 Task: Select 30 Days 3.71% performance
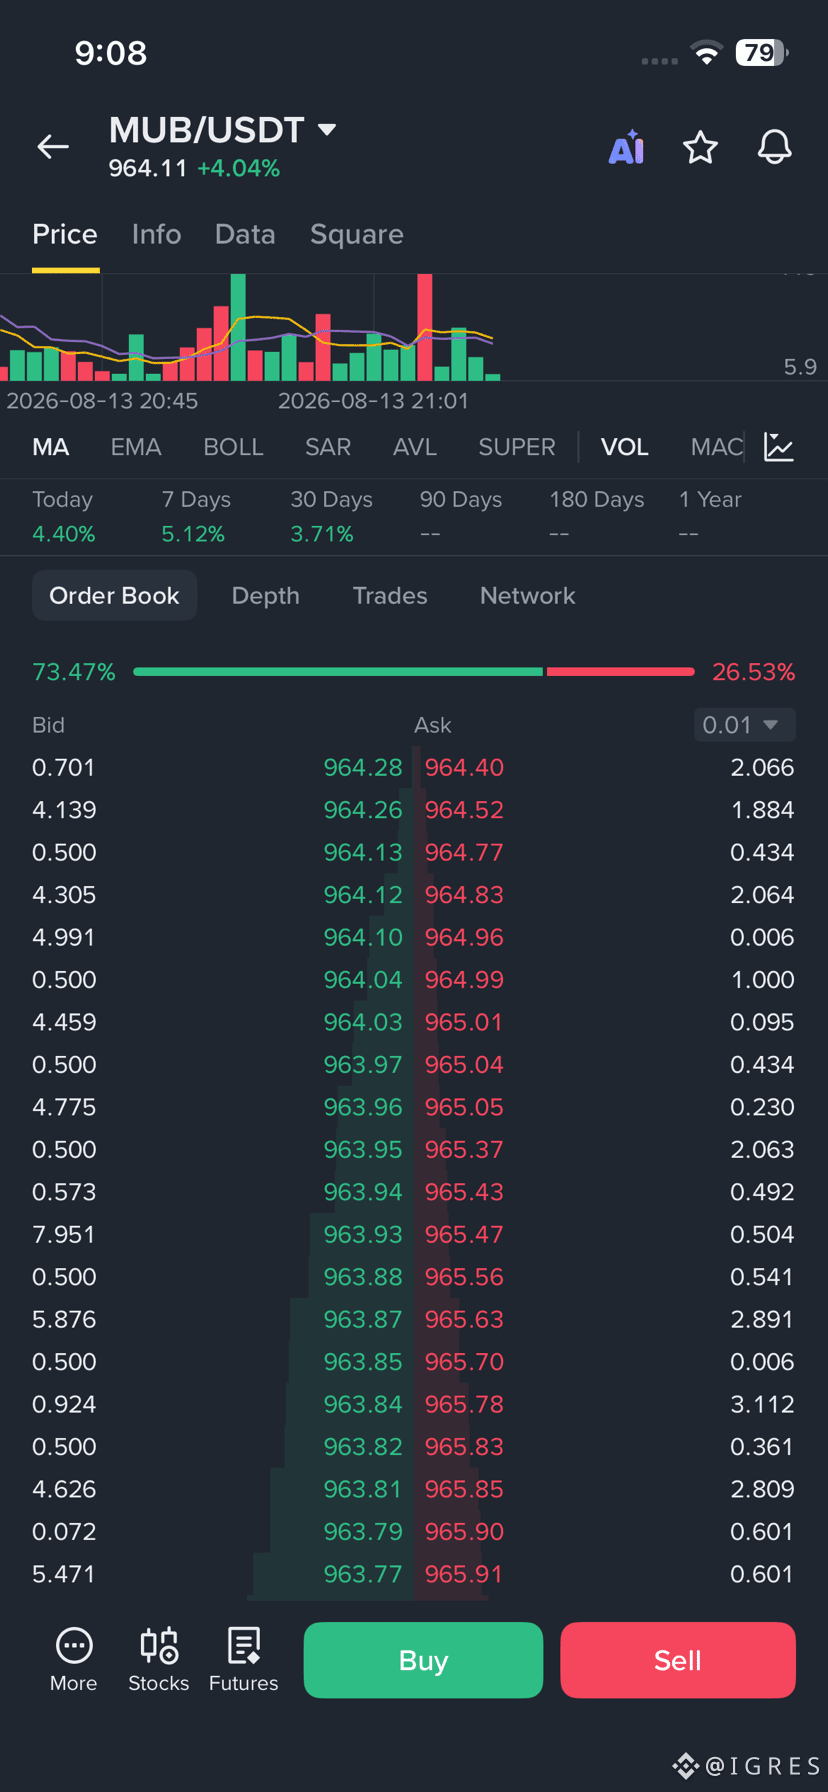[331, 516]
